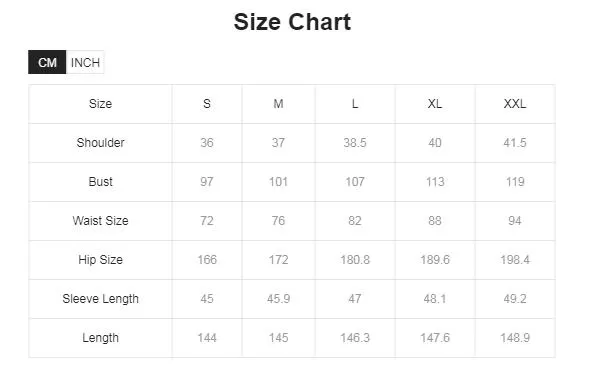Click the Sleeve Length row label

point(100,299)
